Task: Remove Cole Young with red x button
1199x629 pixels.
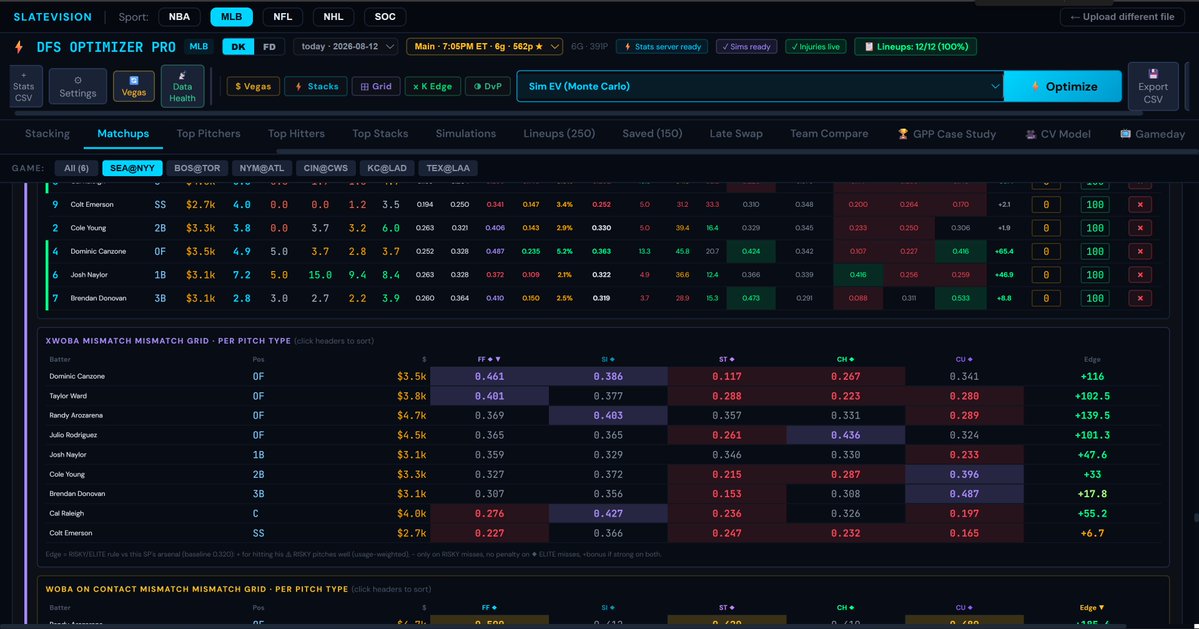Action: point(1139,228)
